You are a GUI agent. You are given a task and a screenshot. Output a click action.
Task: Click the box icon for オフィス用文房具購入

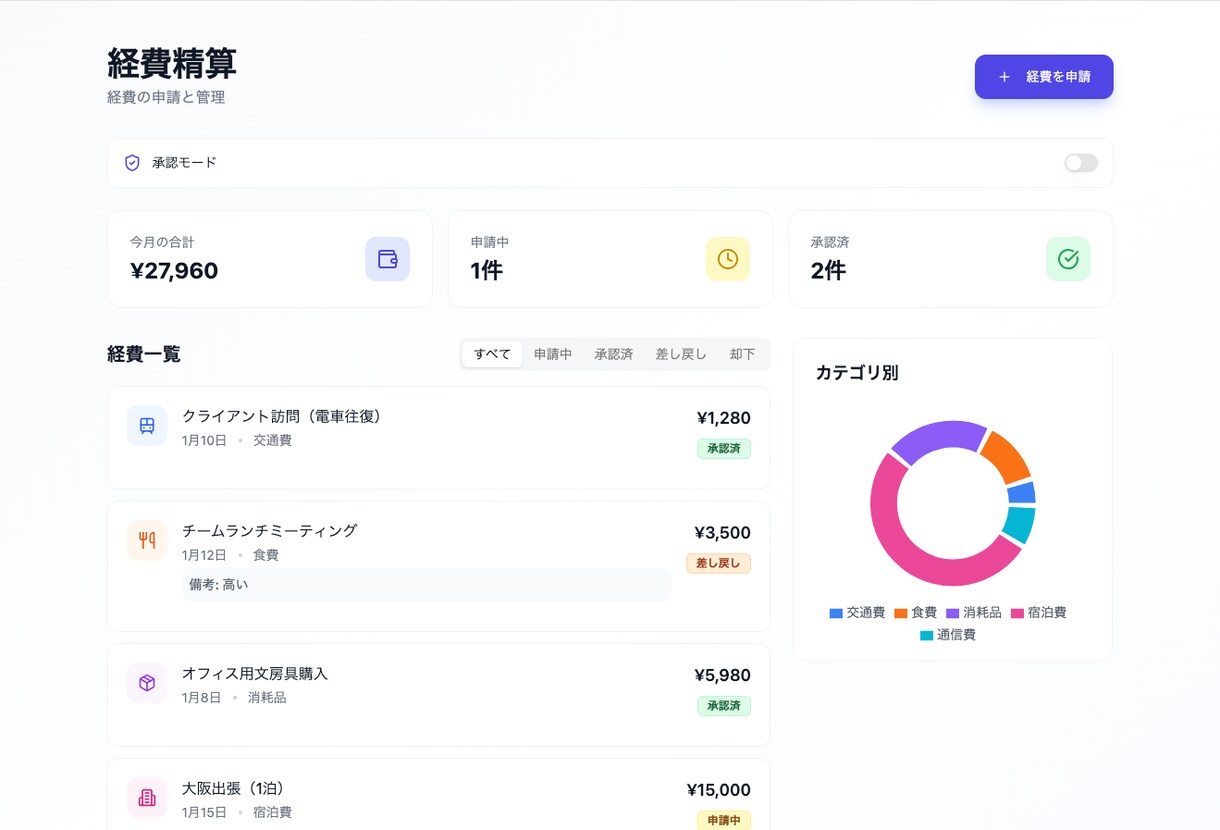pyautogui.click(x=147, y=683)
